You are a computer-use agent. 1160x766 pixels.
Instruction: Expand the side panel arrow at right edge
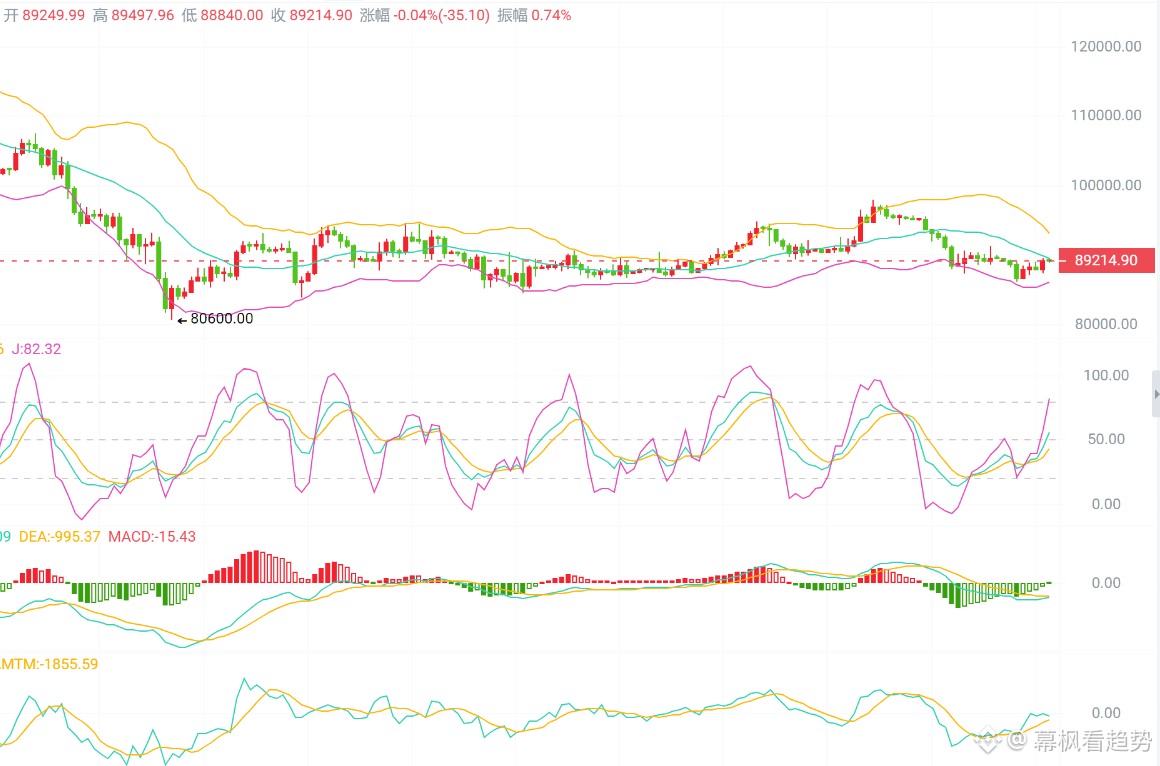(x=1156, y=394)
